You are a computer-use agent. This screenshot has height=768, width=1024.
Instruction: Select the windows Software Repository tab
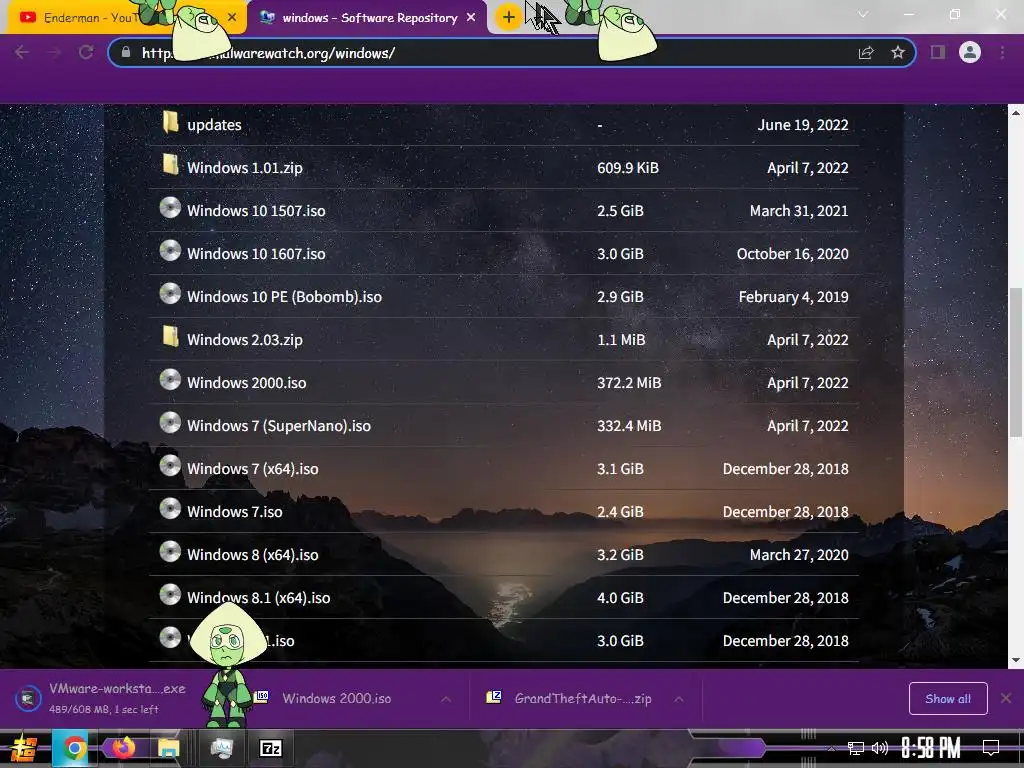point(369,18)
